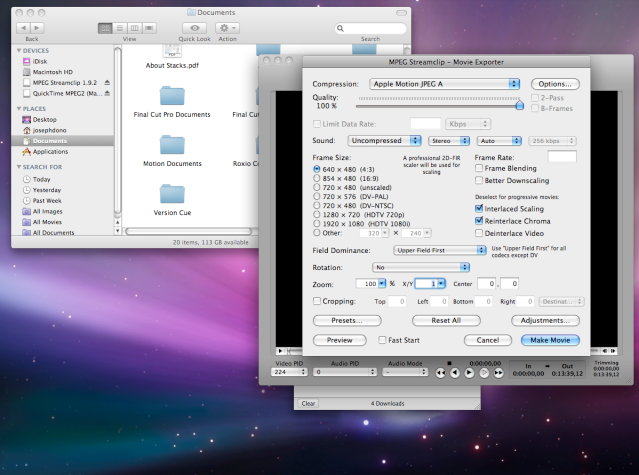Open Stereo channels dropdown

(x=449, y=141)
